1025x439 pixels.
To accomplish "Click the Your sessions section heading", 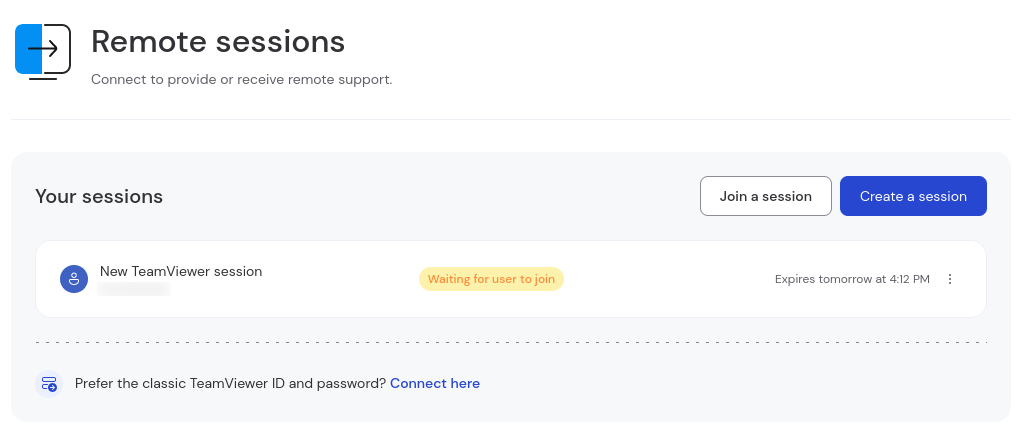I will tap(99, 197).
